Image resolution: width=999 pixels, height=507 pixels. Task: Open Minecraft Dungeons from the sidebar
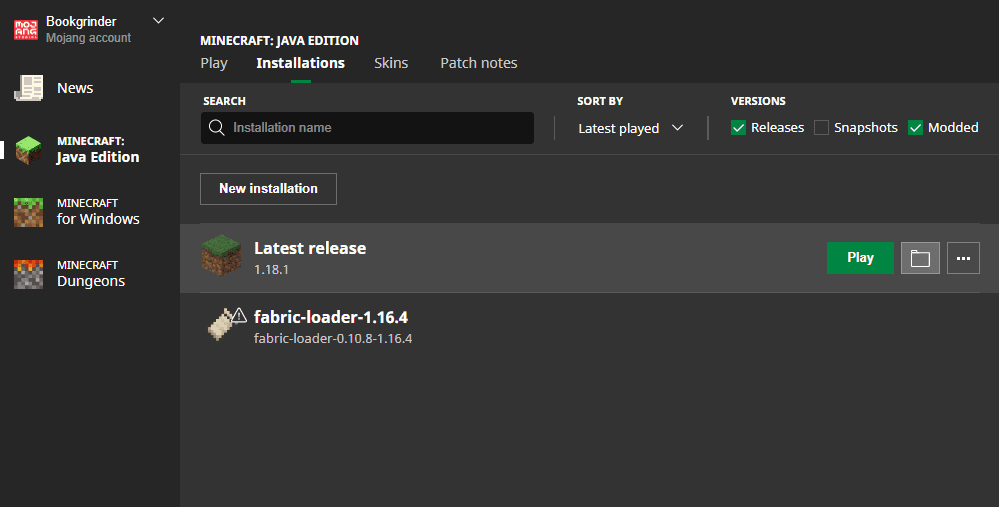pos(70,274)
